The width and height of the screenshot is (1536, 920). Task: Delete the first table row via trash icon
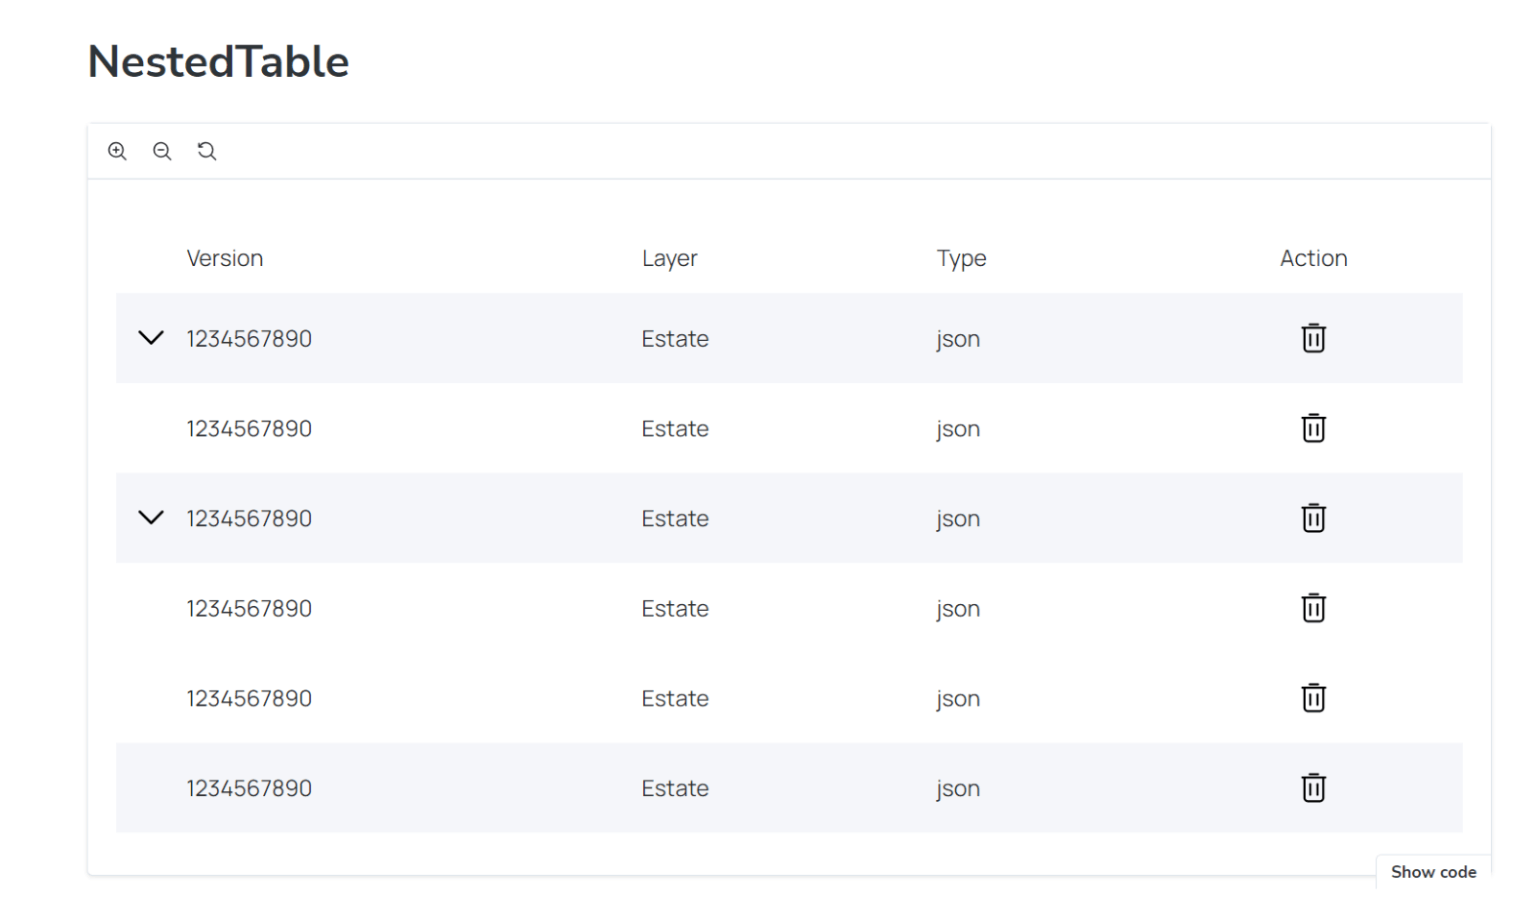tap(1313, 338)
